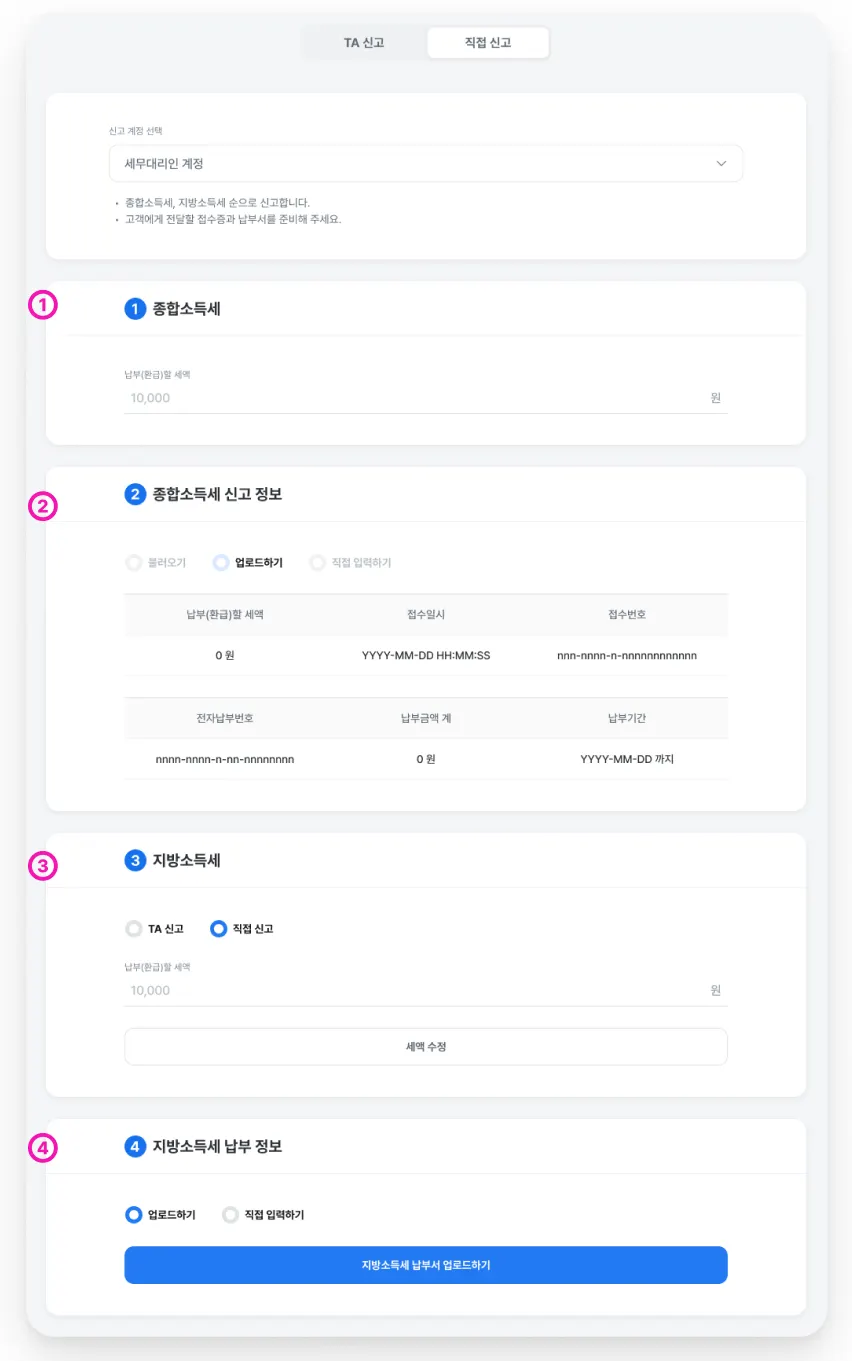Select the 직접 신고 tab
This screenshot has width=852, height=1361.
[x=488, y=43]
